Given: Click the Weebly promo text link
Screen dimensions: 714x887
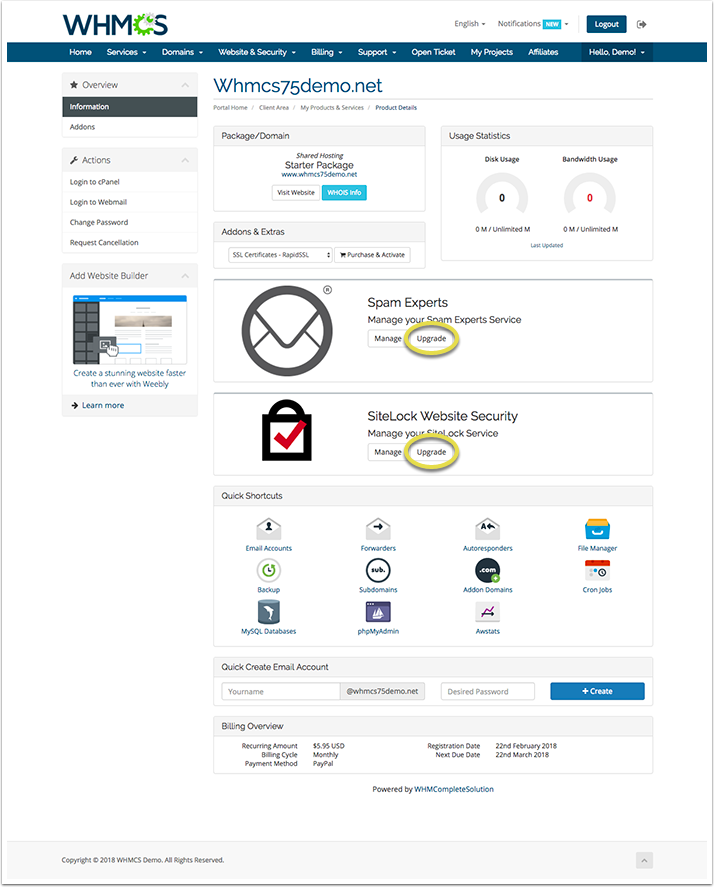Looking at the screenshot, I should 130,379.
